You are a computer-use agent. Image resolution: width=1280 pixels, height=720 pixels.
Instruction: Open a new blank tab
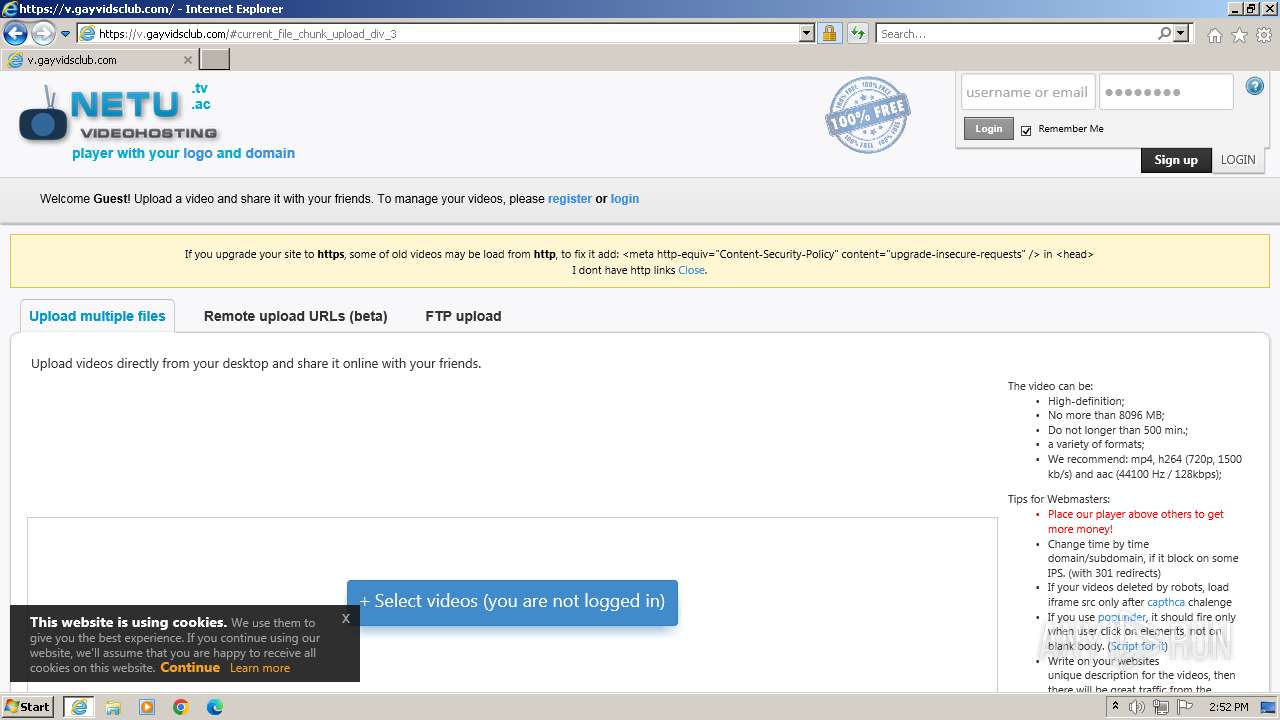215,60
